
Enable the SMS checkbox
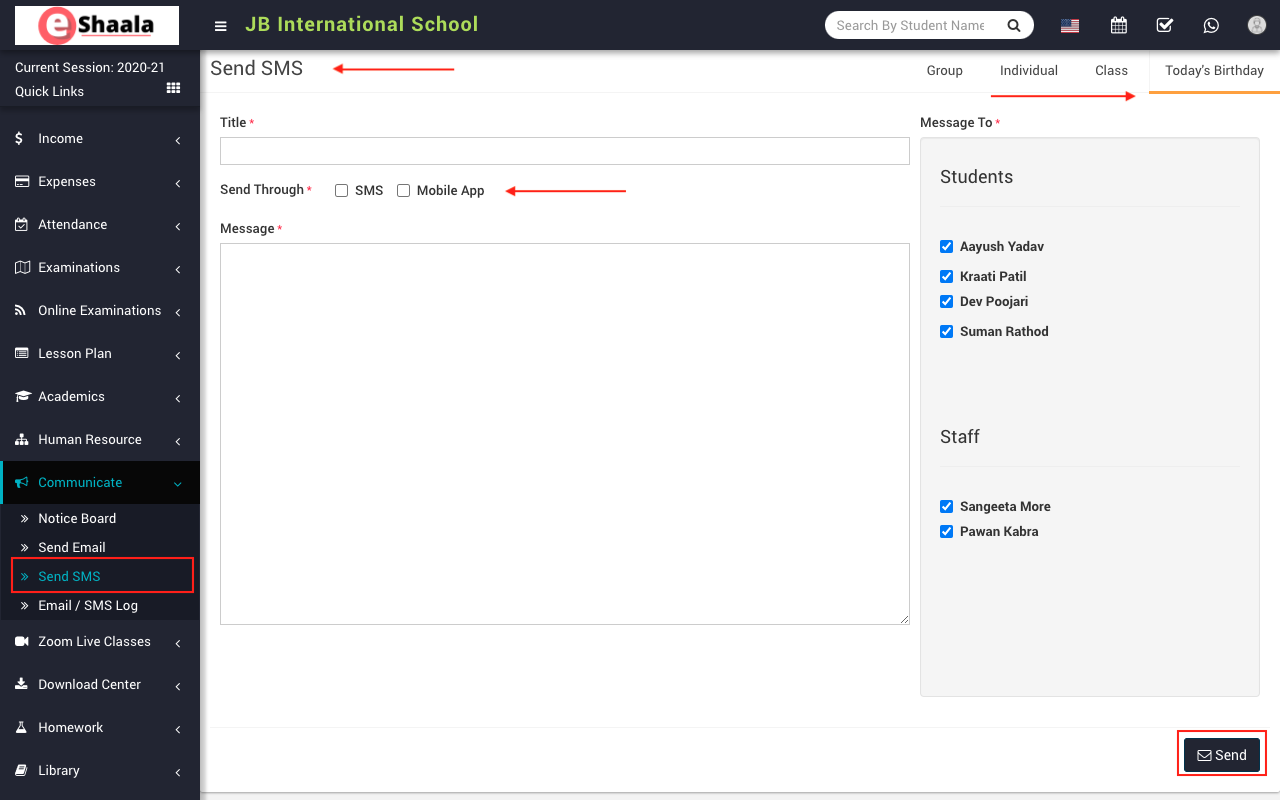[342, 191]
